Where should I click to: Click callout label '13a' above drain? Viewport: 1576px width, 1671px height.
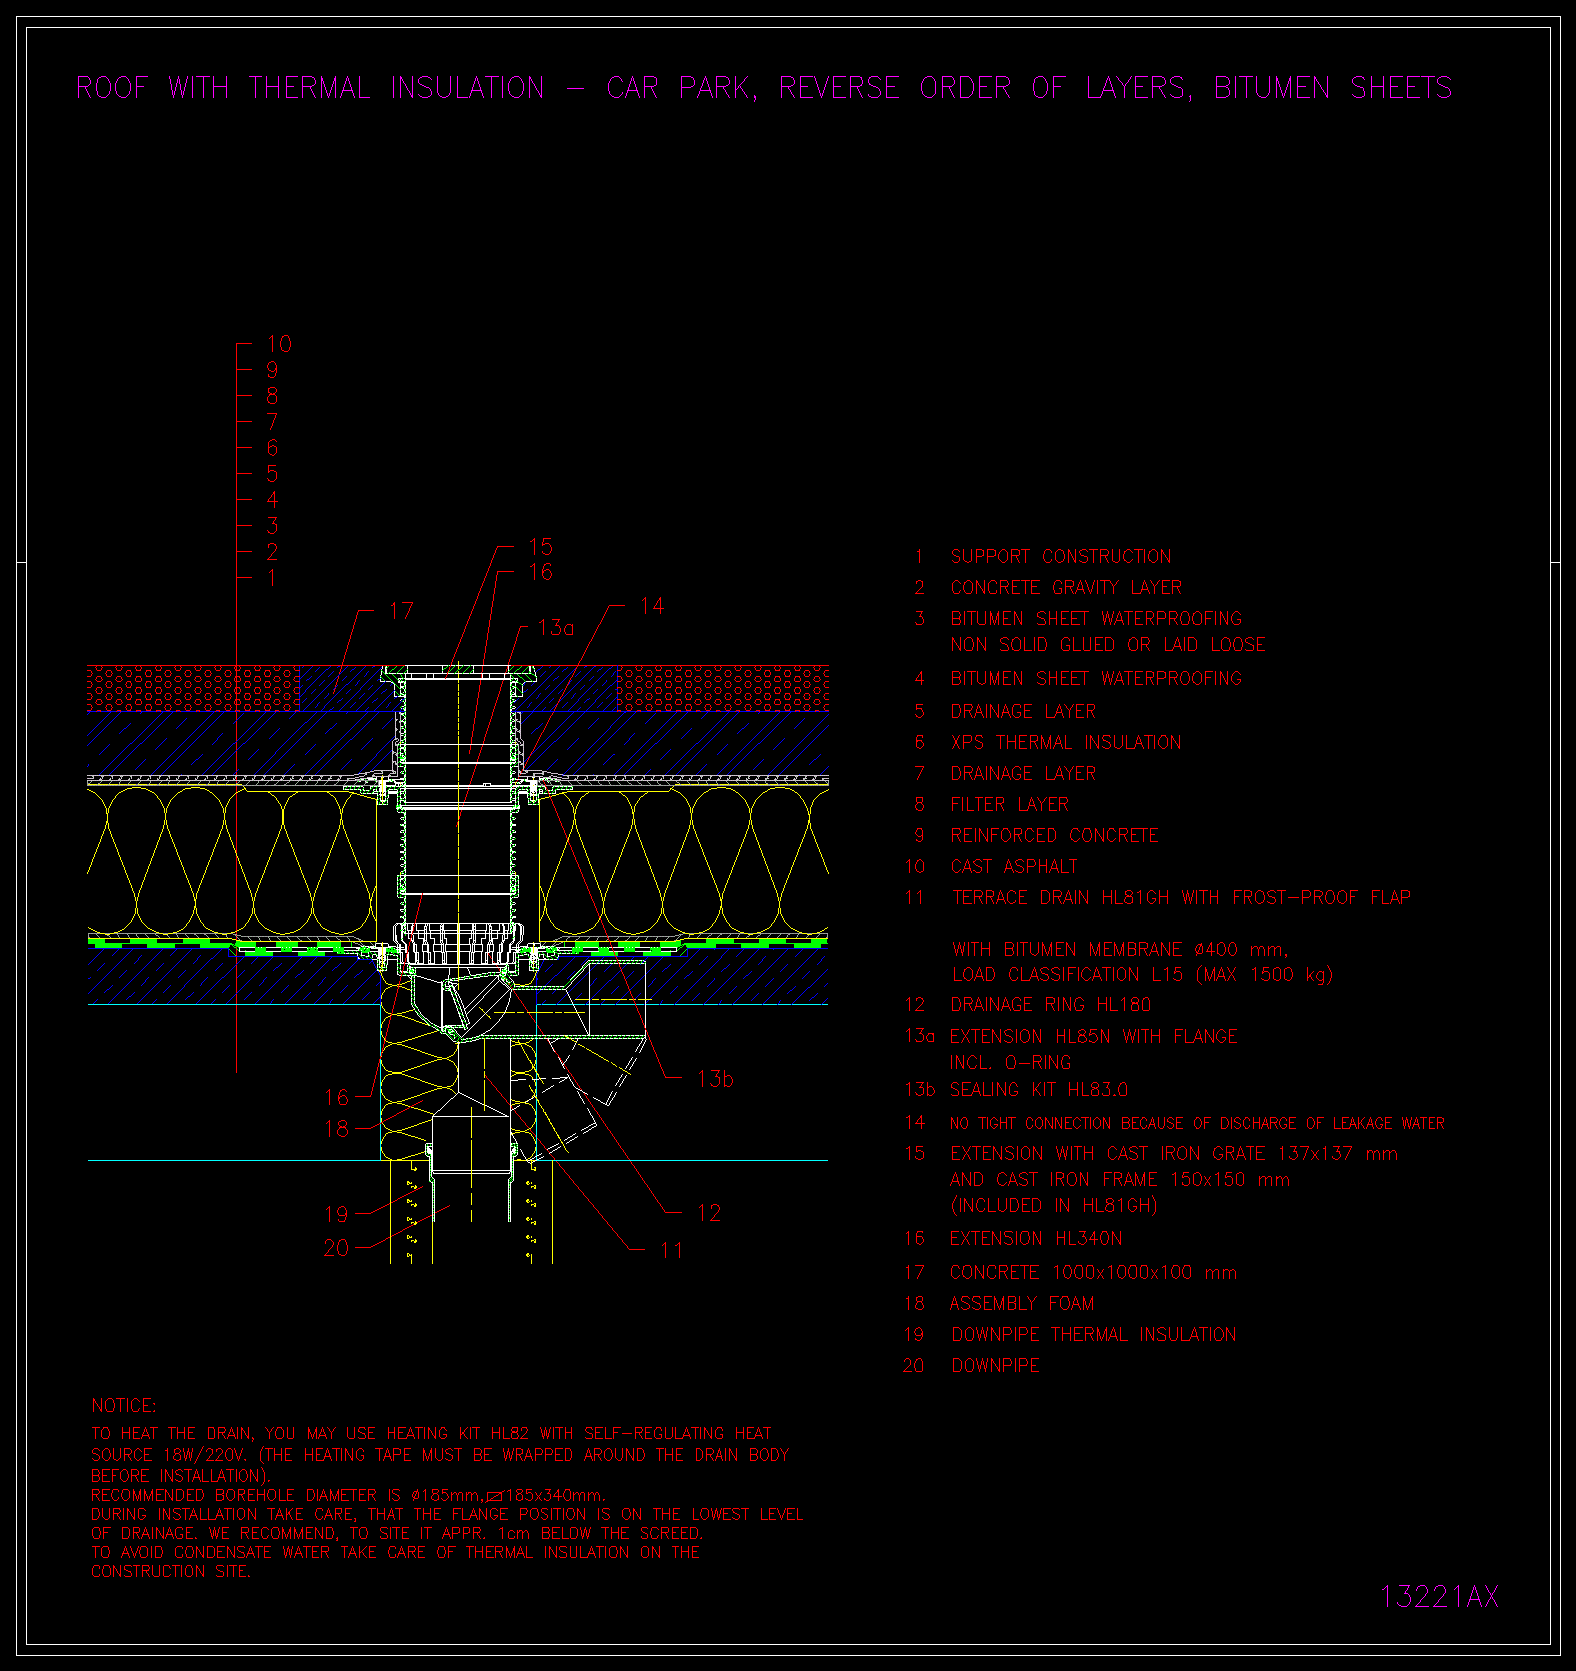pyautogui.click(x=557, y=628)
